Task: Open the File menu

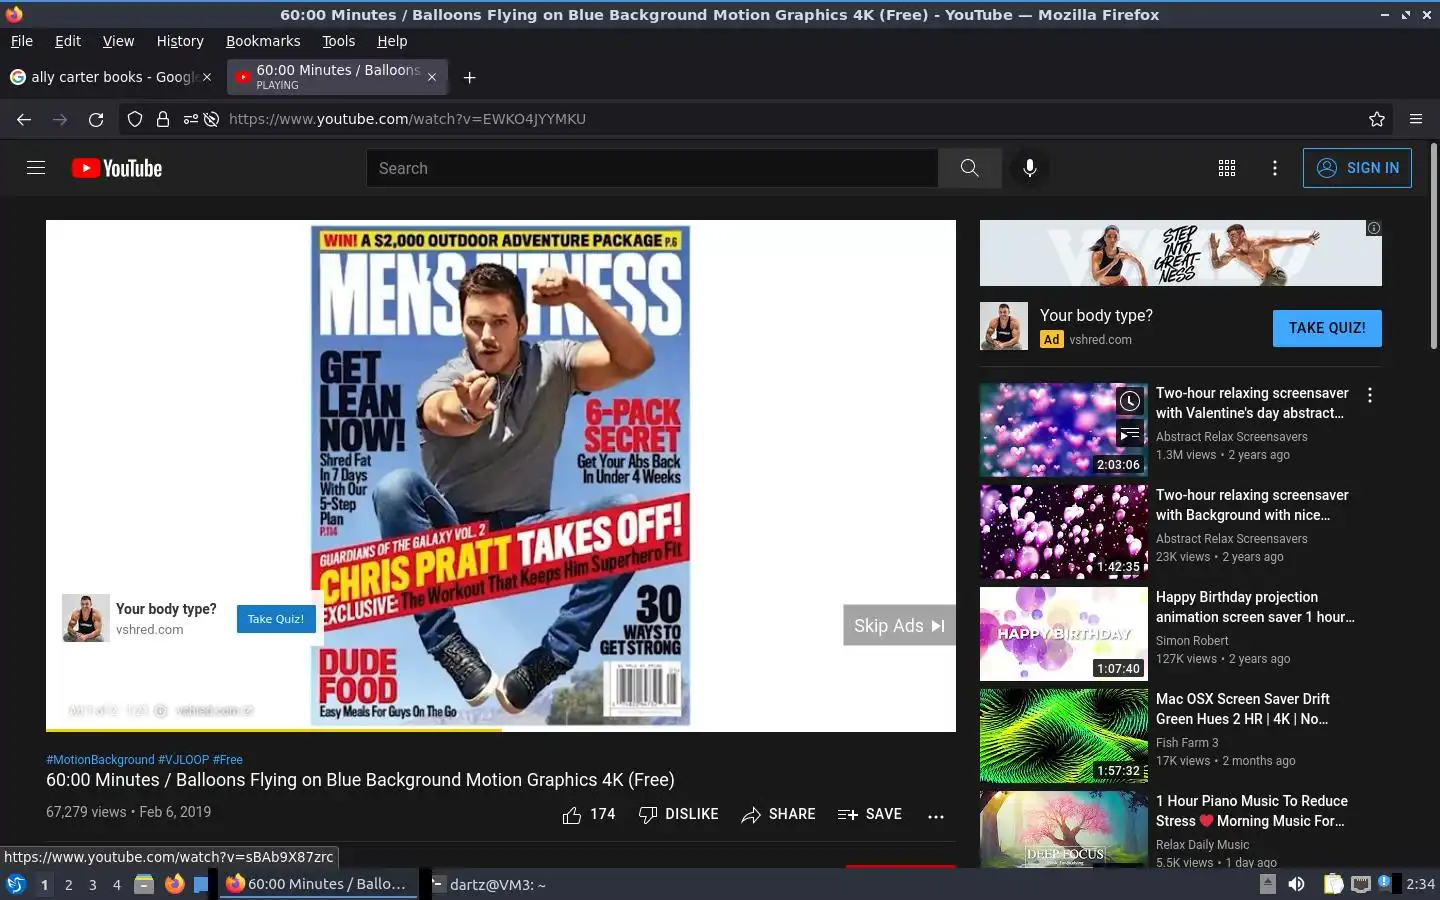Action: point(22,41)
